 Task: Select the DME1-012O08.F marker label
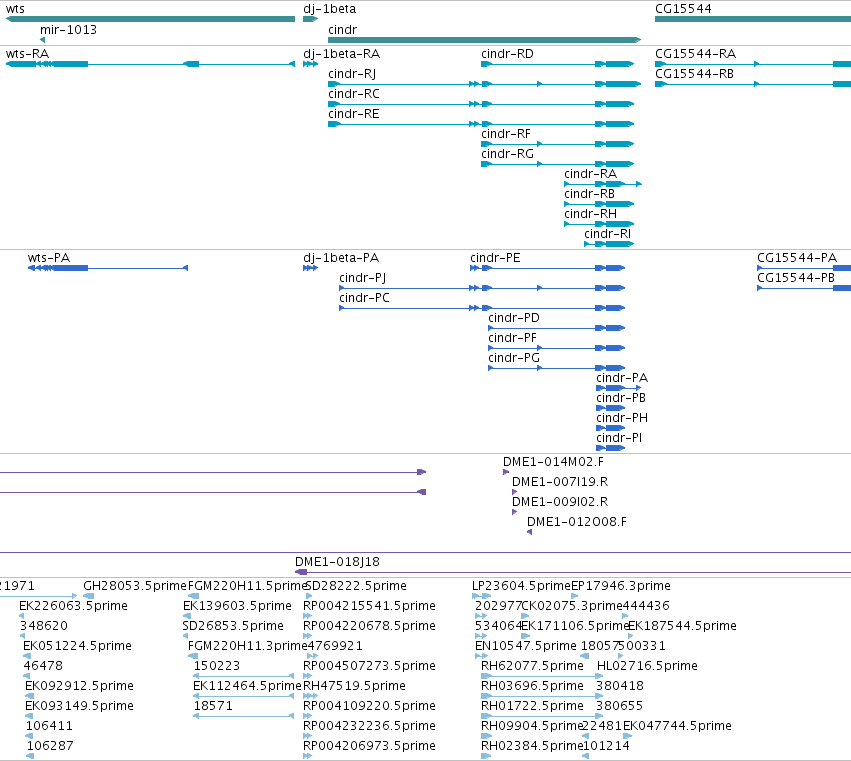[x=576, y=522]
